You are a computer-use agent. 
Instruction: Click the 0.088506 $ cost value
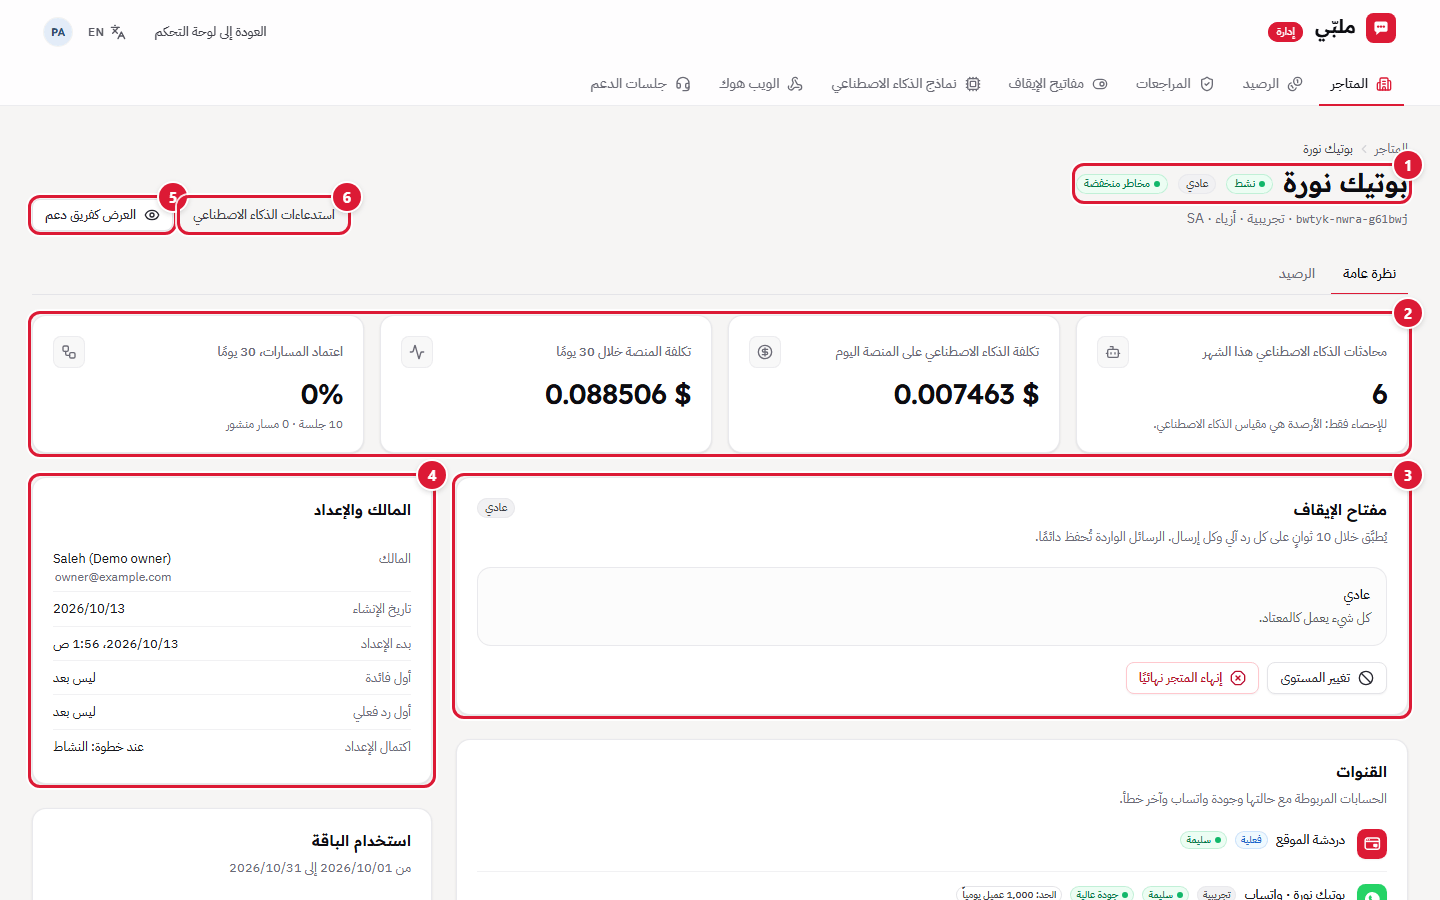click(618, 395)
